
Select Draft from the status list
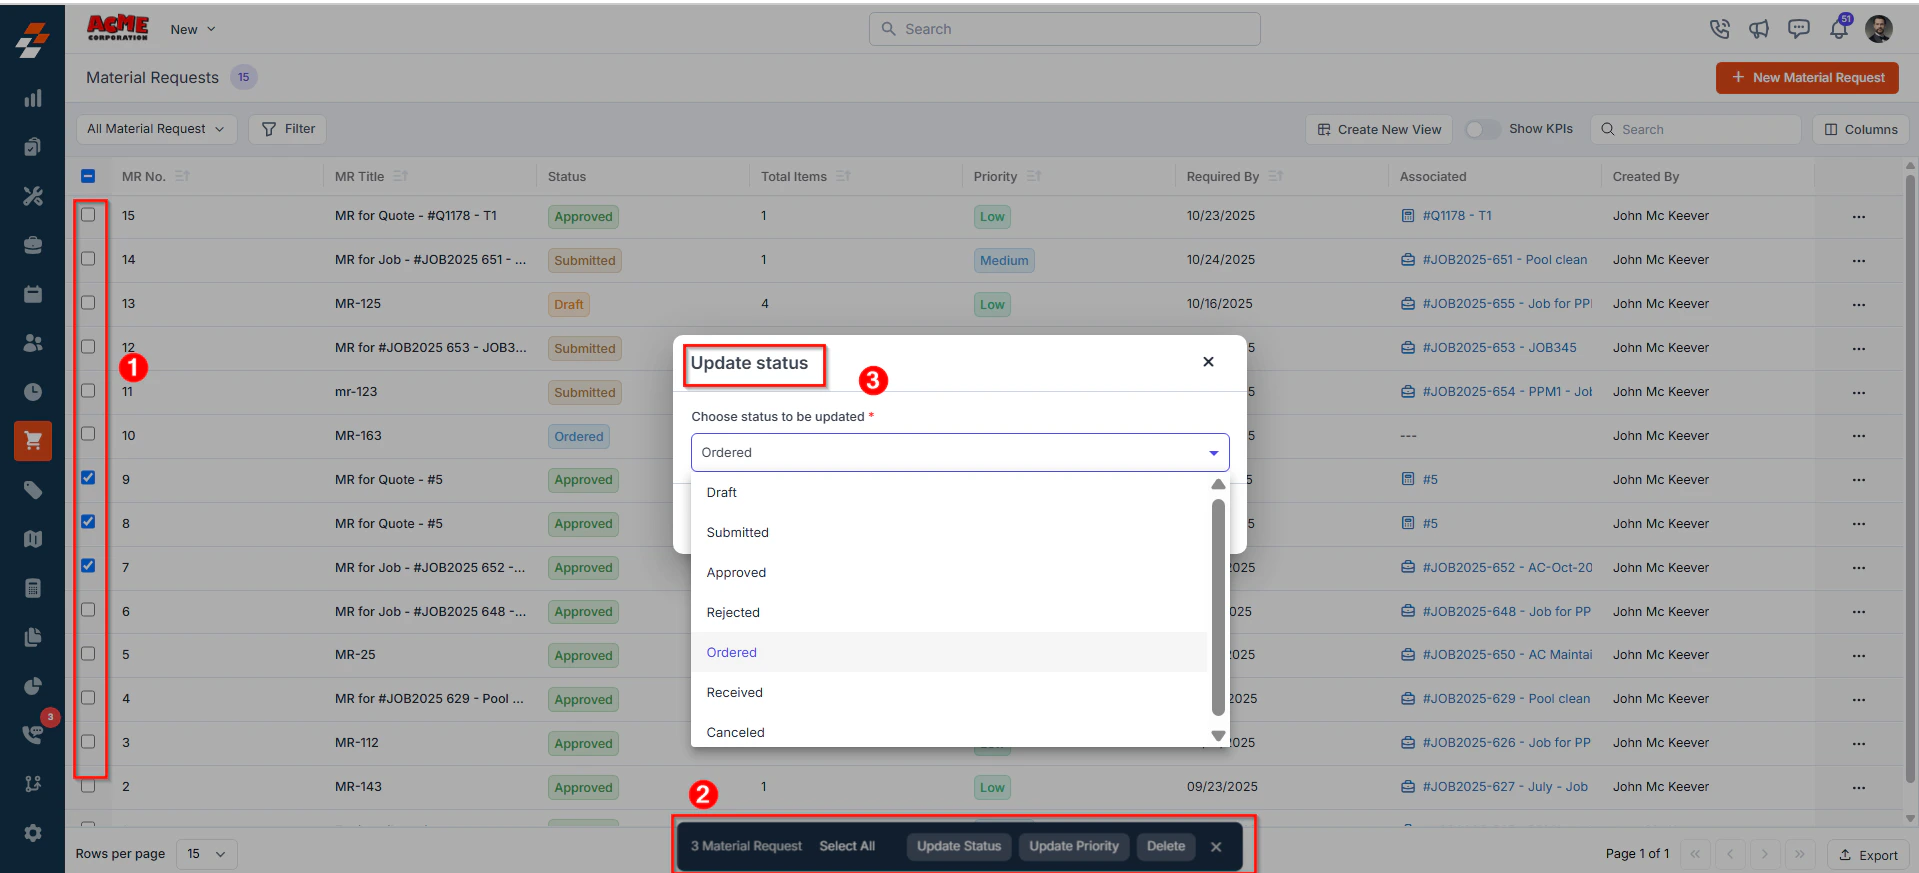(x=949, y=492)
